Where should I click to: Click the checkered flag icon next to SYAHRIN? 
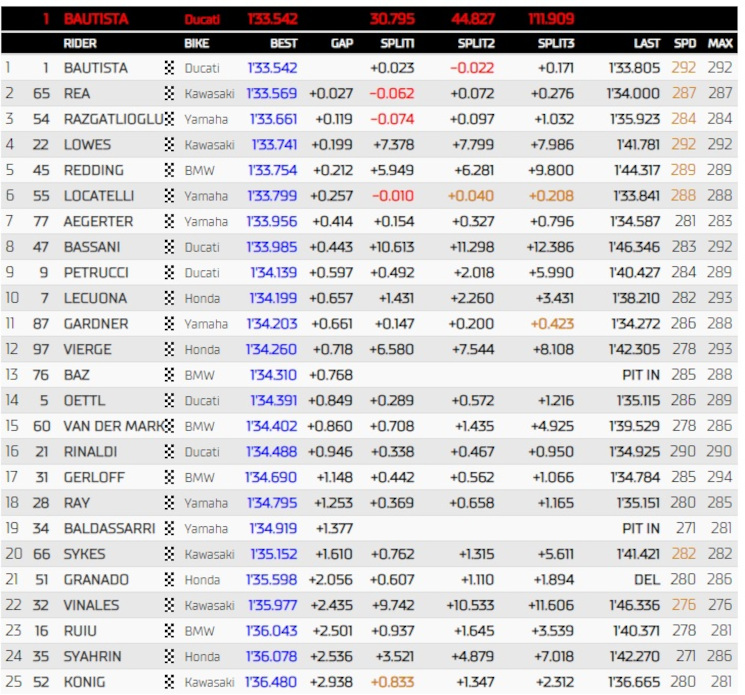click(x=169, y=657)
